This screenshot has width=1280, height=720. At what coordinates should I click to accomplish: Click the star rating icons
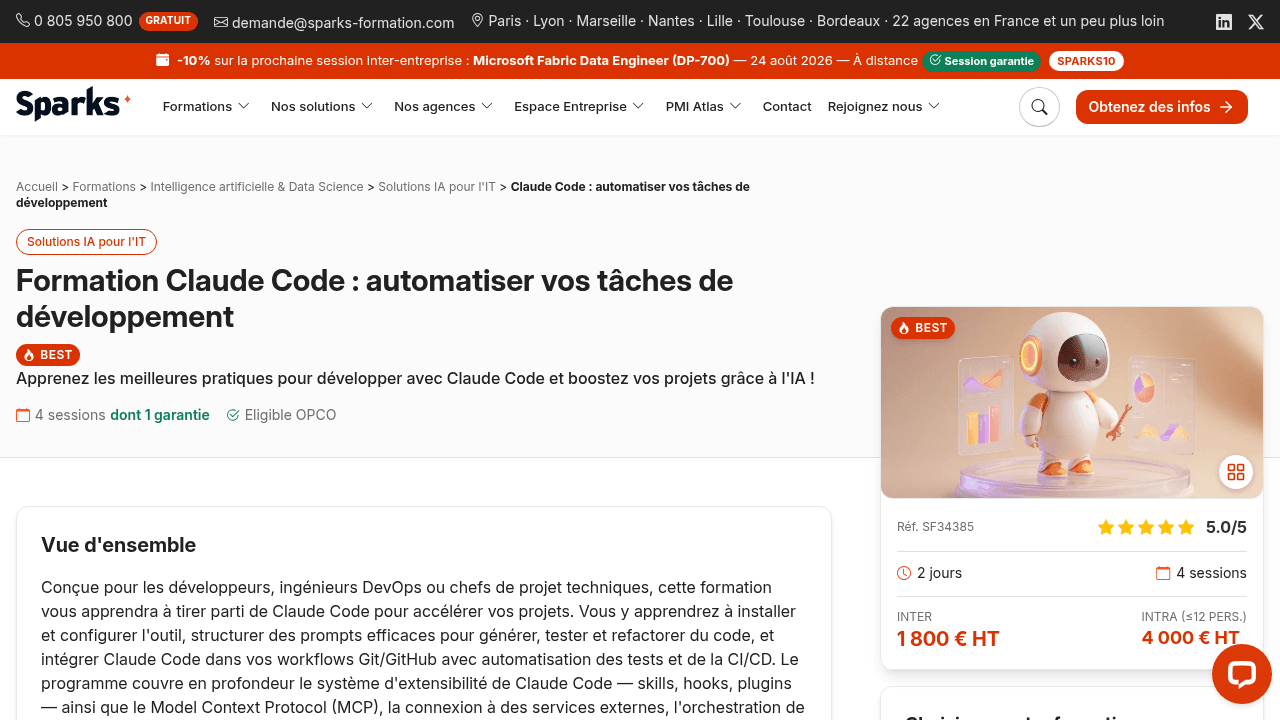click(x=1146, y=527)
